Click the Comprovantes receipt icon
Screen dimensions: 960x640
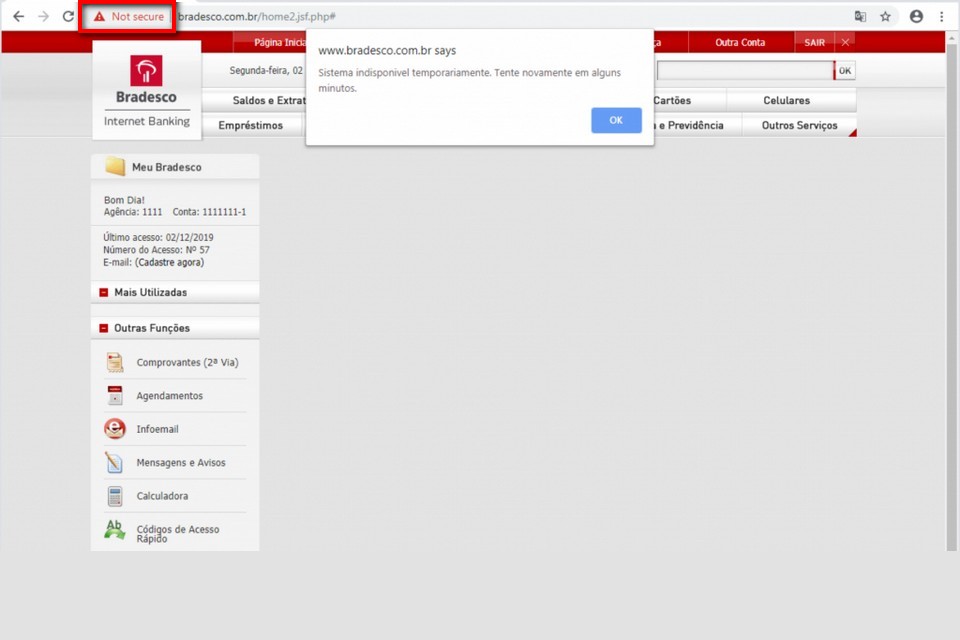114,363
